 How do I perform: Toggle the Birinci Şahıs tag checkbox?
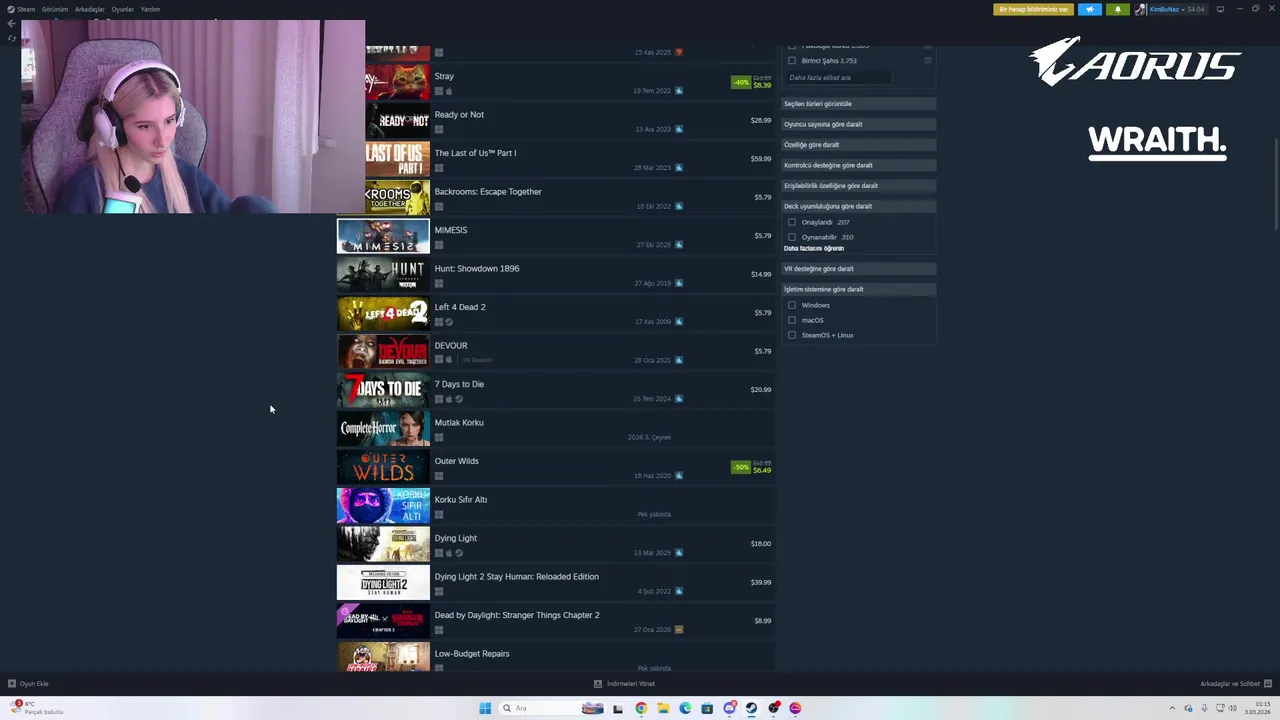click(792, 61)
